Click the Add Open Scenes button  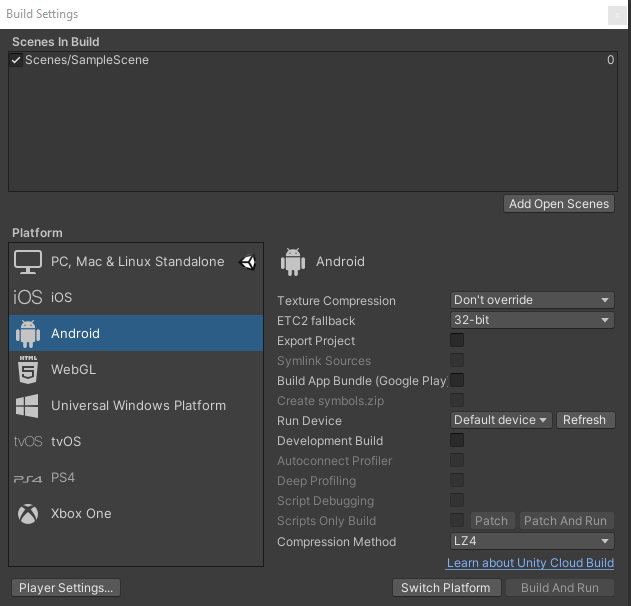[558, 204]
